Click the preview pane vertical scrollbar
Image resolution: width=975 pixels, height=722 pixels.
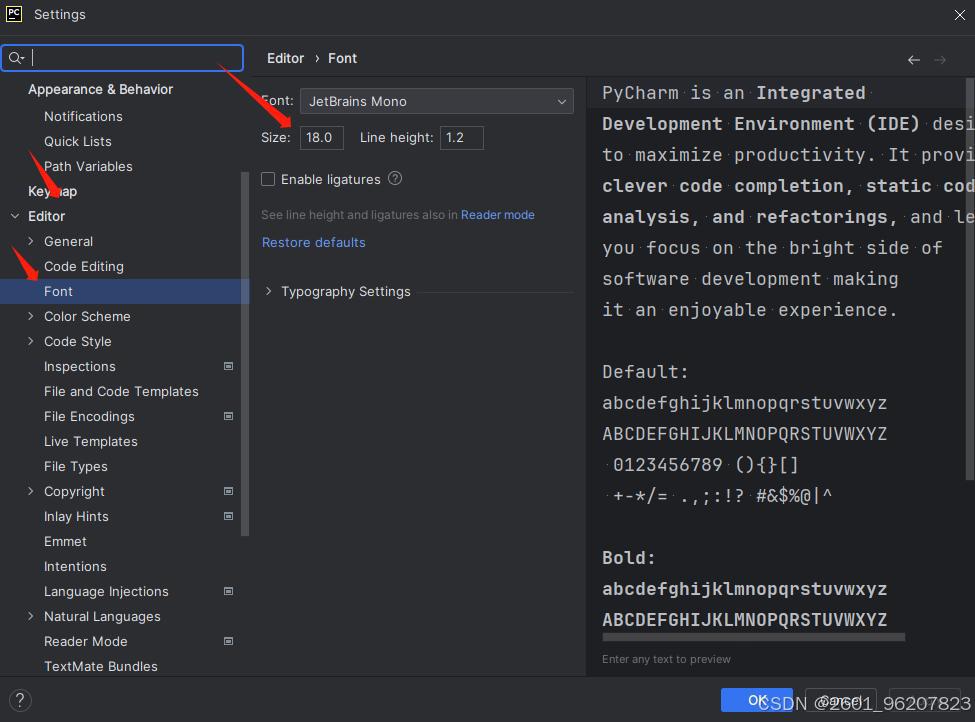(970, 279)
